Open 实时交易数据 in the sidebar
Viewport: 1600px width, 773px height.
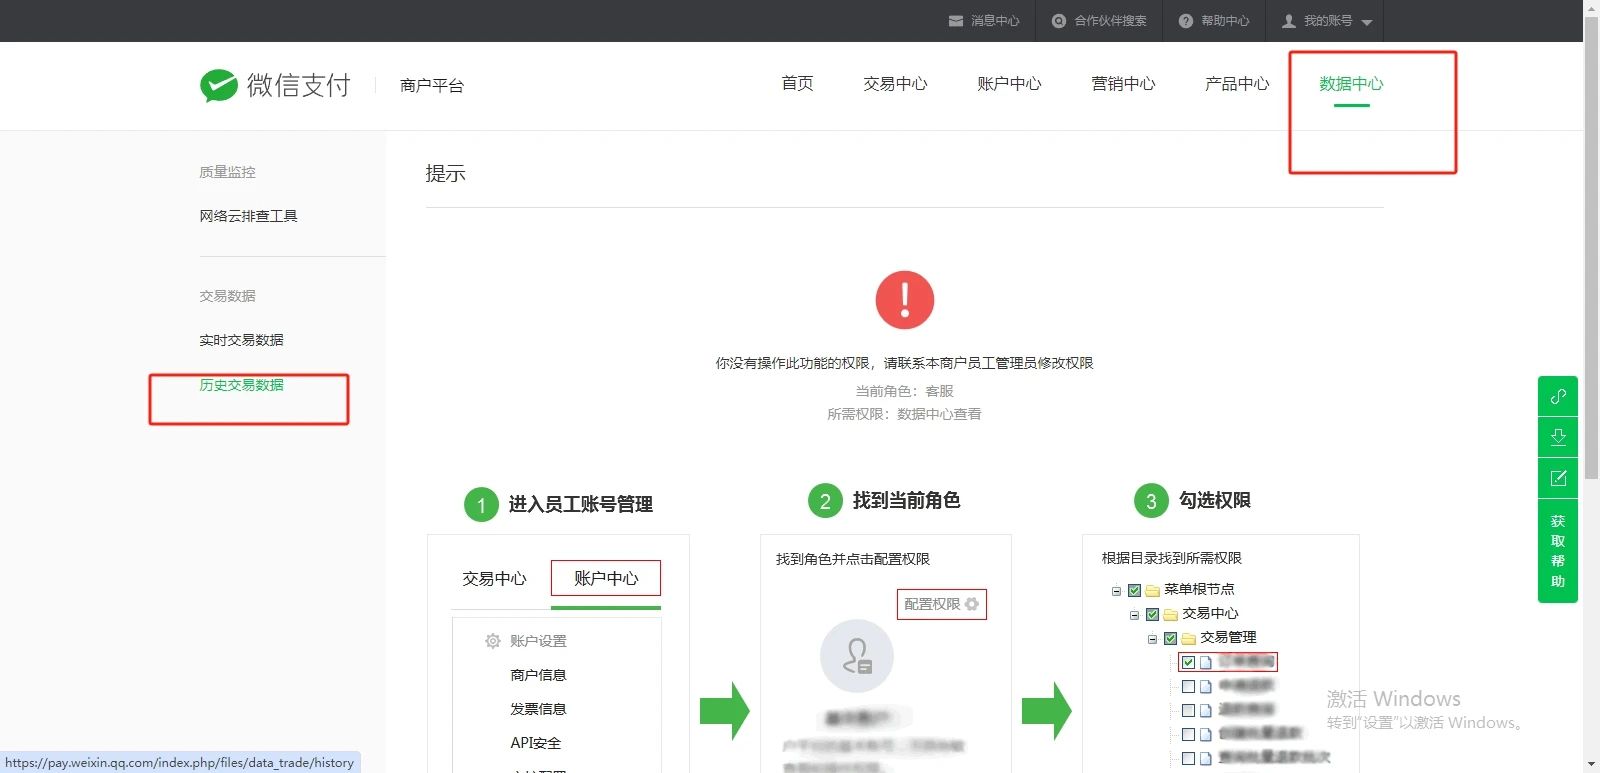click(241, 340)
